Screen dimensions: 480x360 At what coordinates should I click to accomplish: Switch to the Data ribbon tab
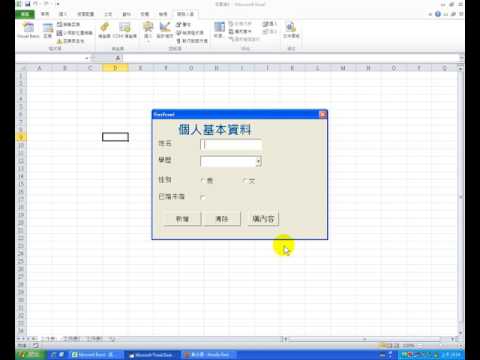pyautogui.click(x=126, y=14)
